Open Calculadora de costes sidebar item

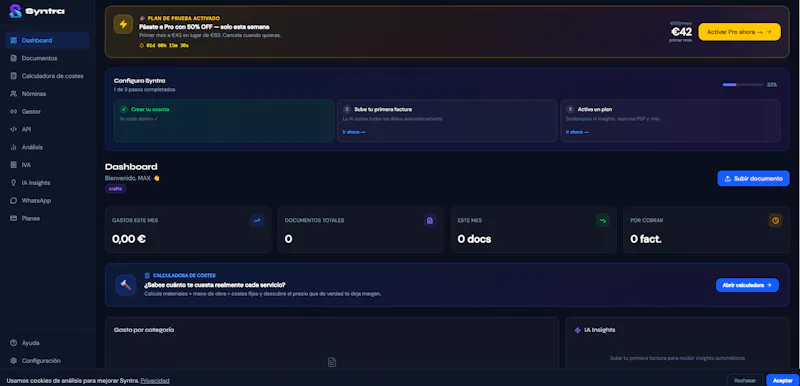(47, 76)
